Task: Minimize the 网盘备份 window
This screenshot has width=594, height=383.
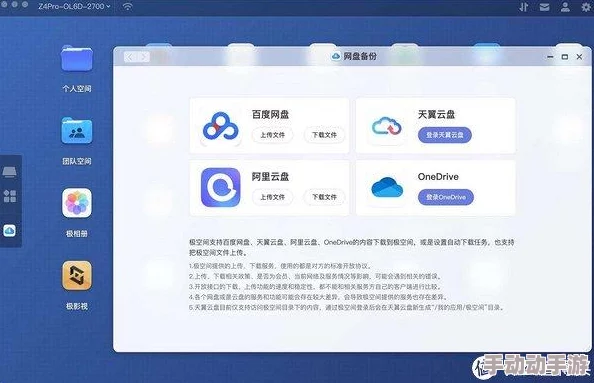Action: [550, 57]
